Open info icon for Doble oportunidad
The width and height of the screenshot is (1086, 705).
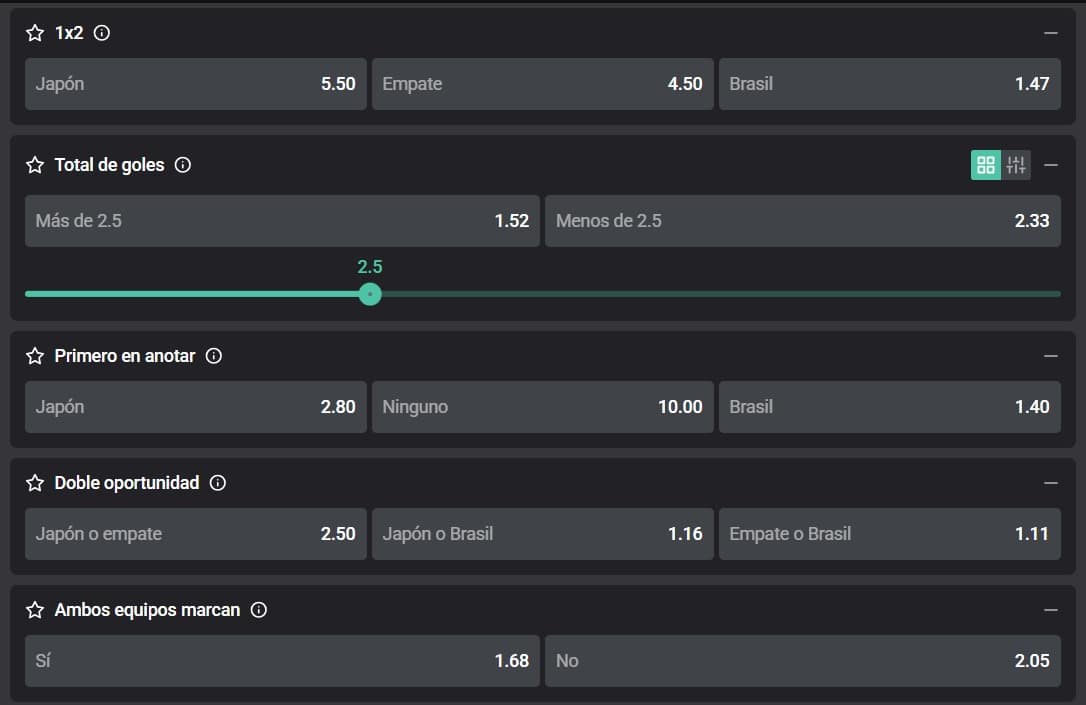tap(218, 483)
